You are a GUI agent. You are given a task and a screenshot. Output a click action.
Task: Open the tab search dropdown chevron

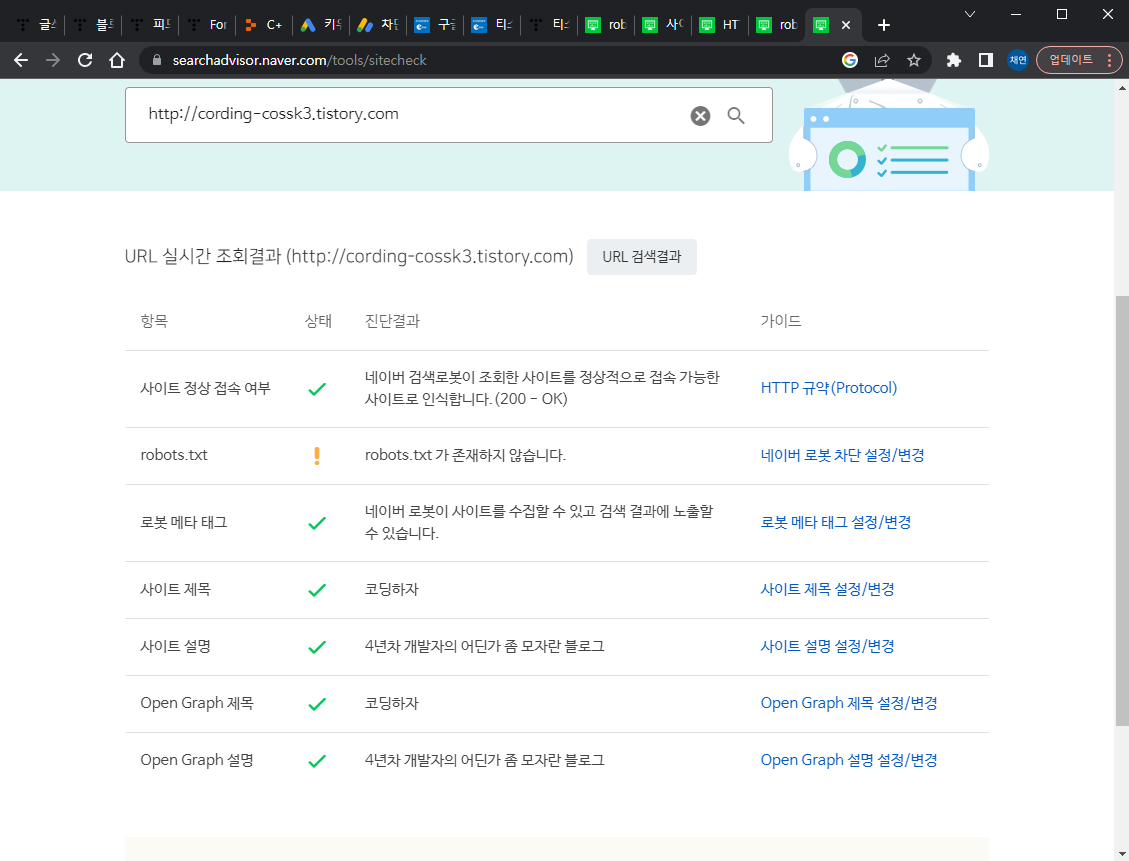pos(970,14)
